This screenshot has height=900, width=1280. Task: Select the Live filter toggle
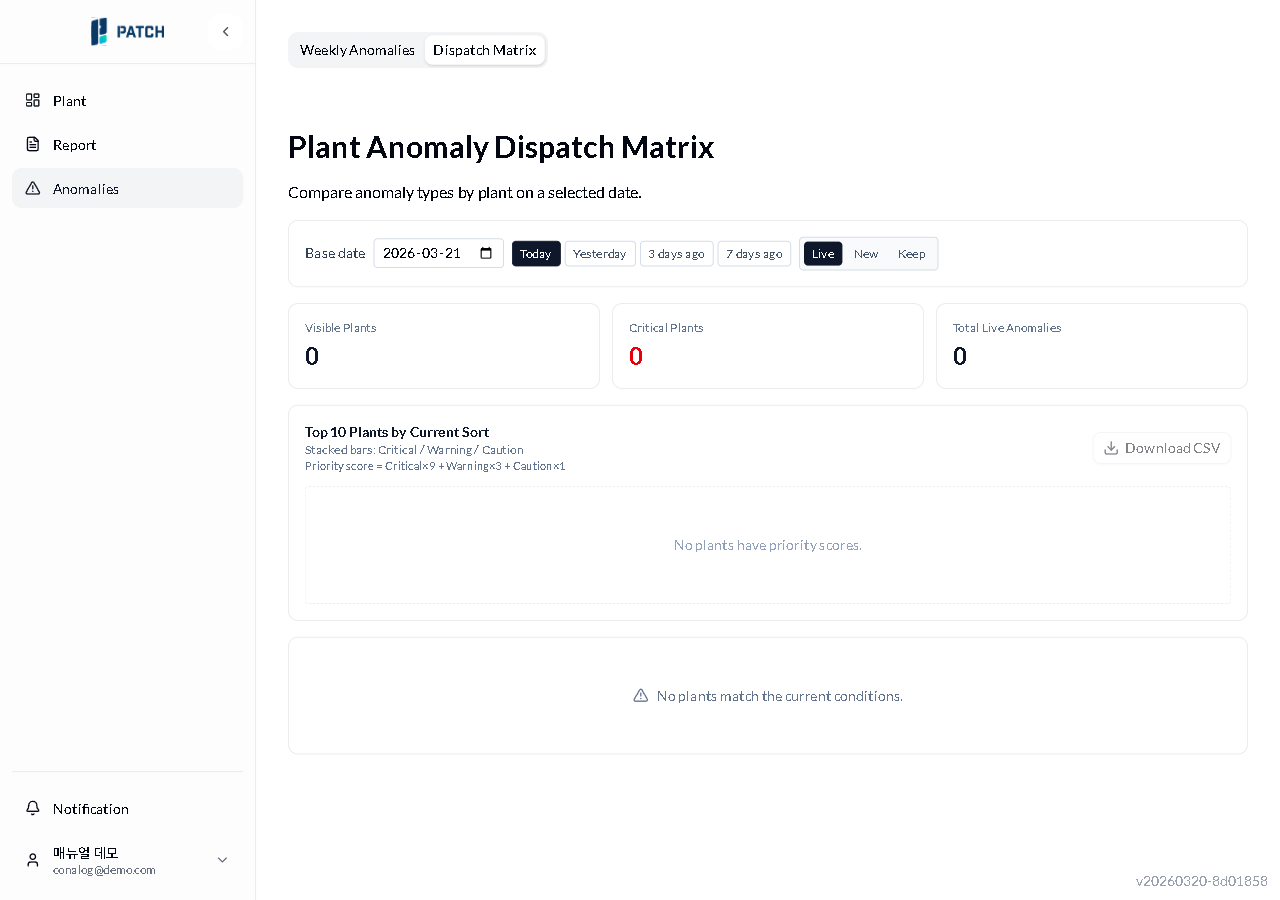(x=823, y=254)
